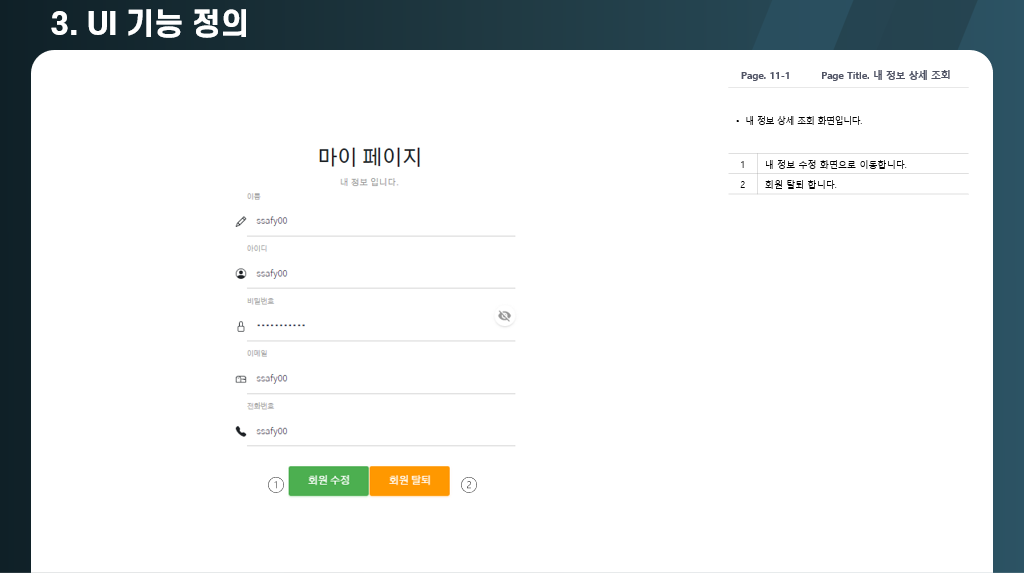Click the 아이디 input field
This screenshot has height=573, width=1024.
381,274
